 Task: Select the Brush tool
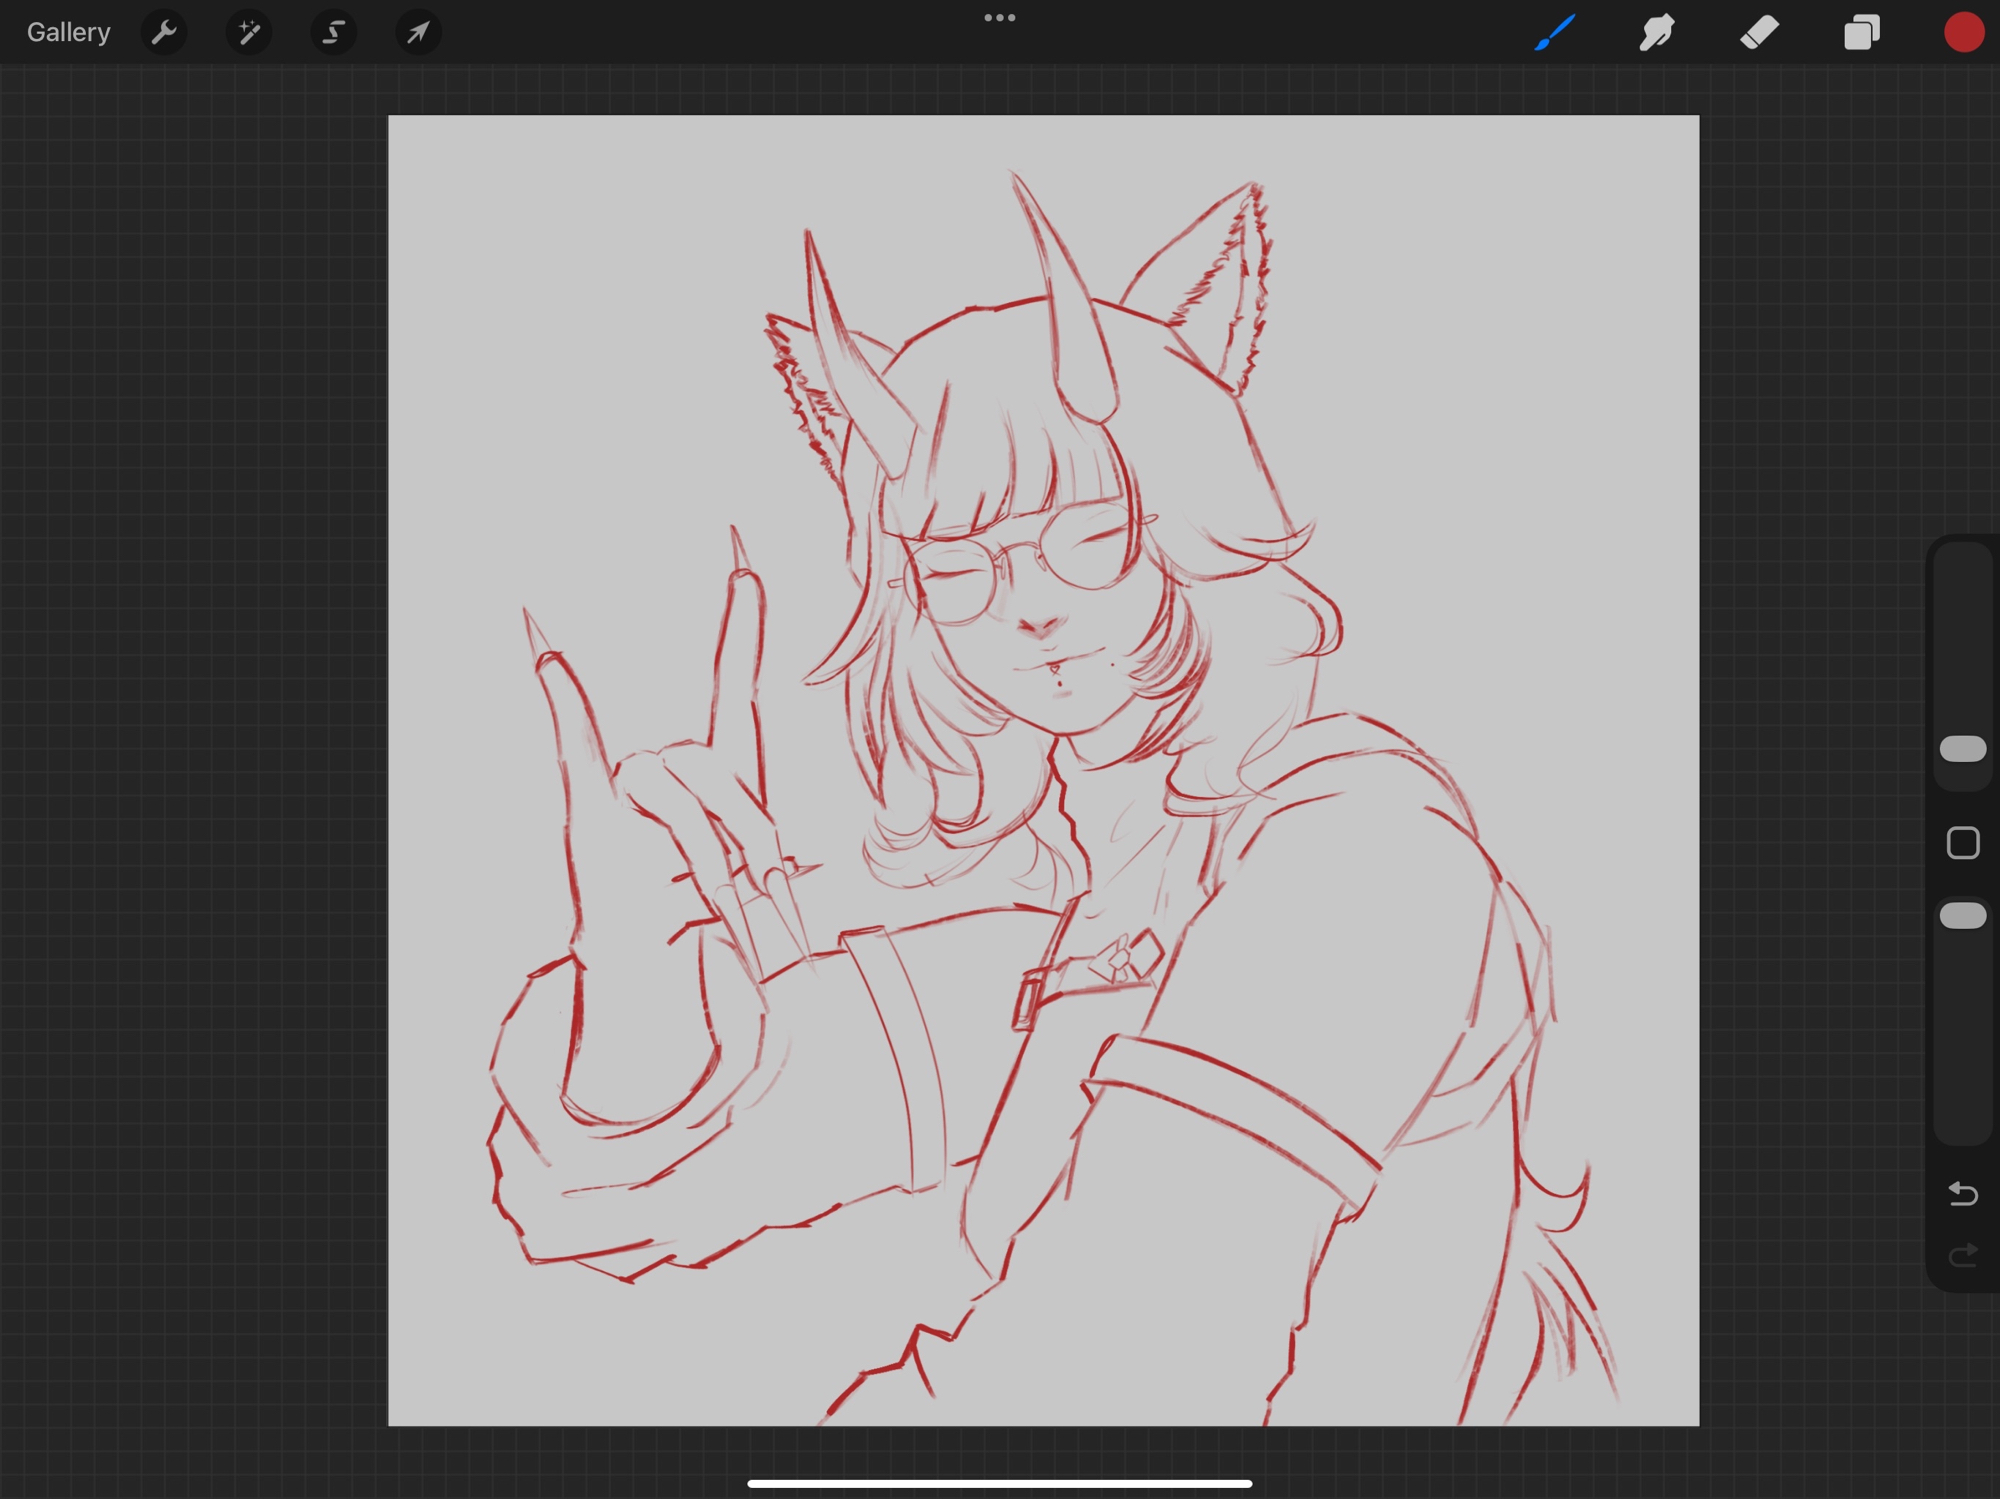pyautogui.click(x=1556, y=33)
